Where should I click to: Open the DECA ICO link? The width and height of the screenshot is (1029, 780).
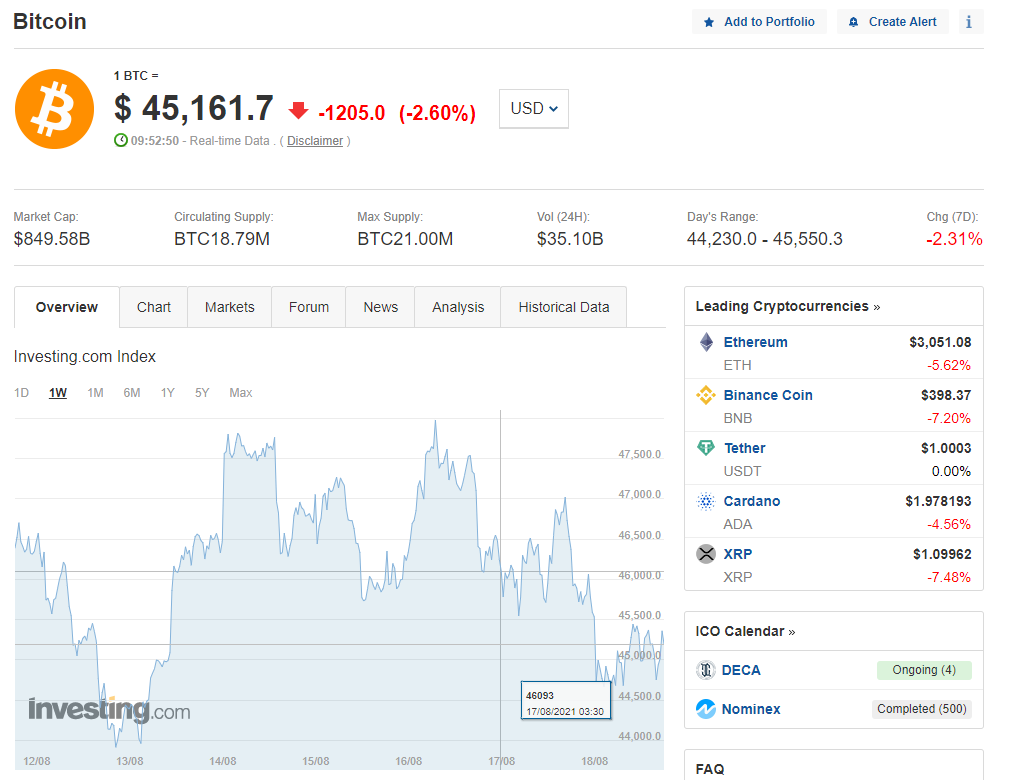741,670
